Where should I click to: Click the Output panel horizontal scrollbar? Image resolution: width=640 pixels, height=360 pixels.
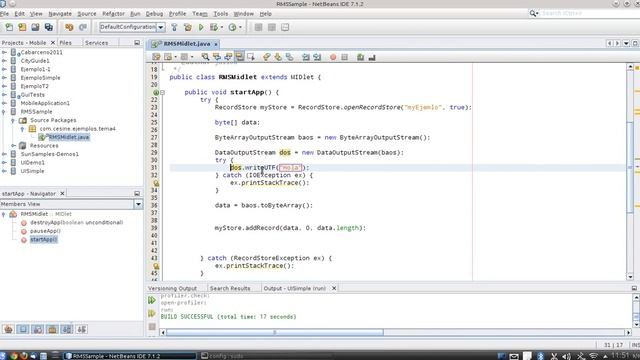point(275,332)
